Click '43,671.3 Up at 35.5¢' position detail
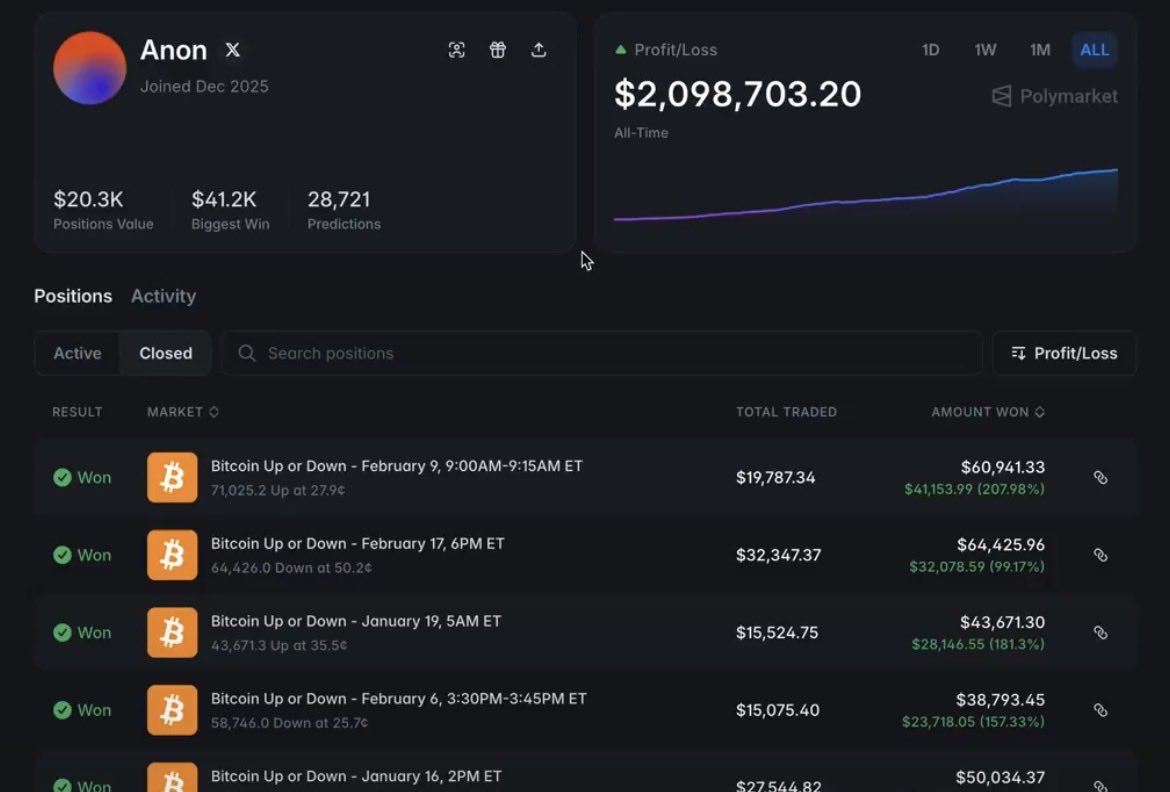This screenshot has height=792, width=1170. point(279,646)
